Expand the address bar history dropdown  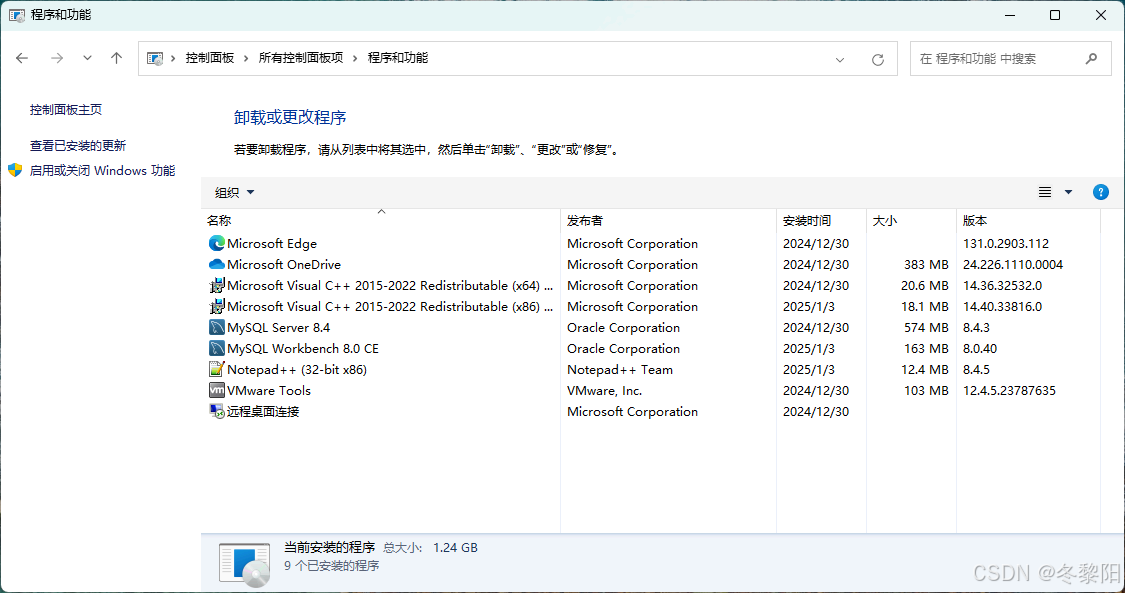pos(839,60)
